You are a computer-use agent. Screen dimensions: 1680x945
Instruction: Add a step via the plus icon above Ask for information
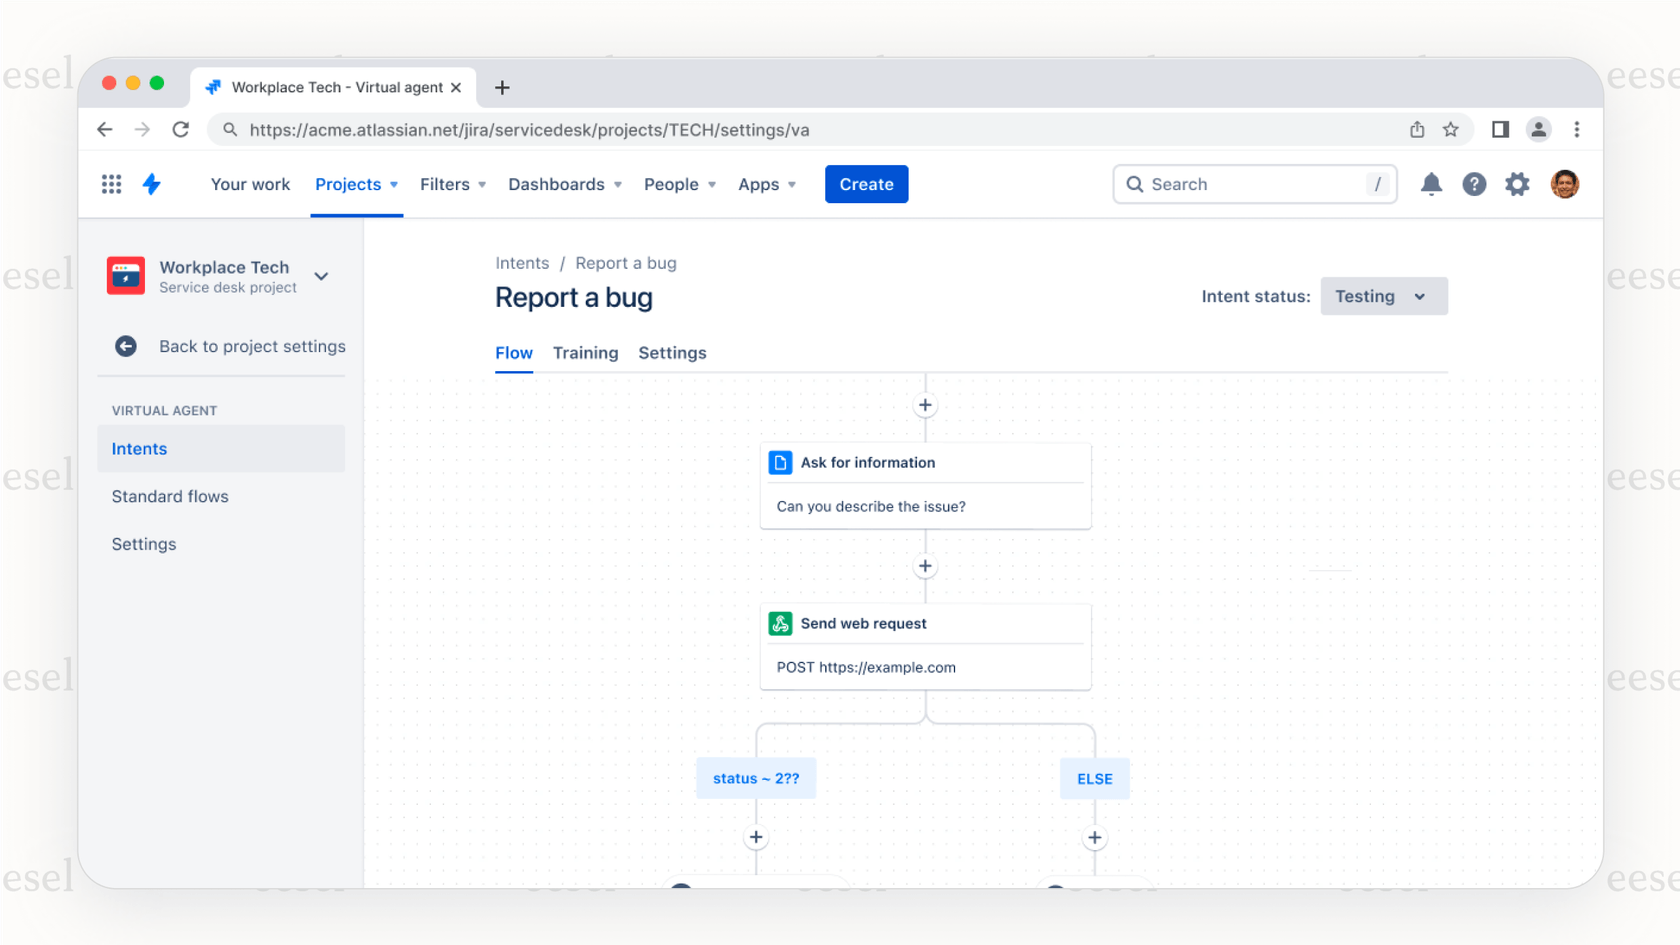[925, 405]
